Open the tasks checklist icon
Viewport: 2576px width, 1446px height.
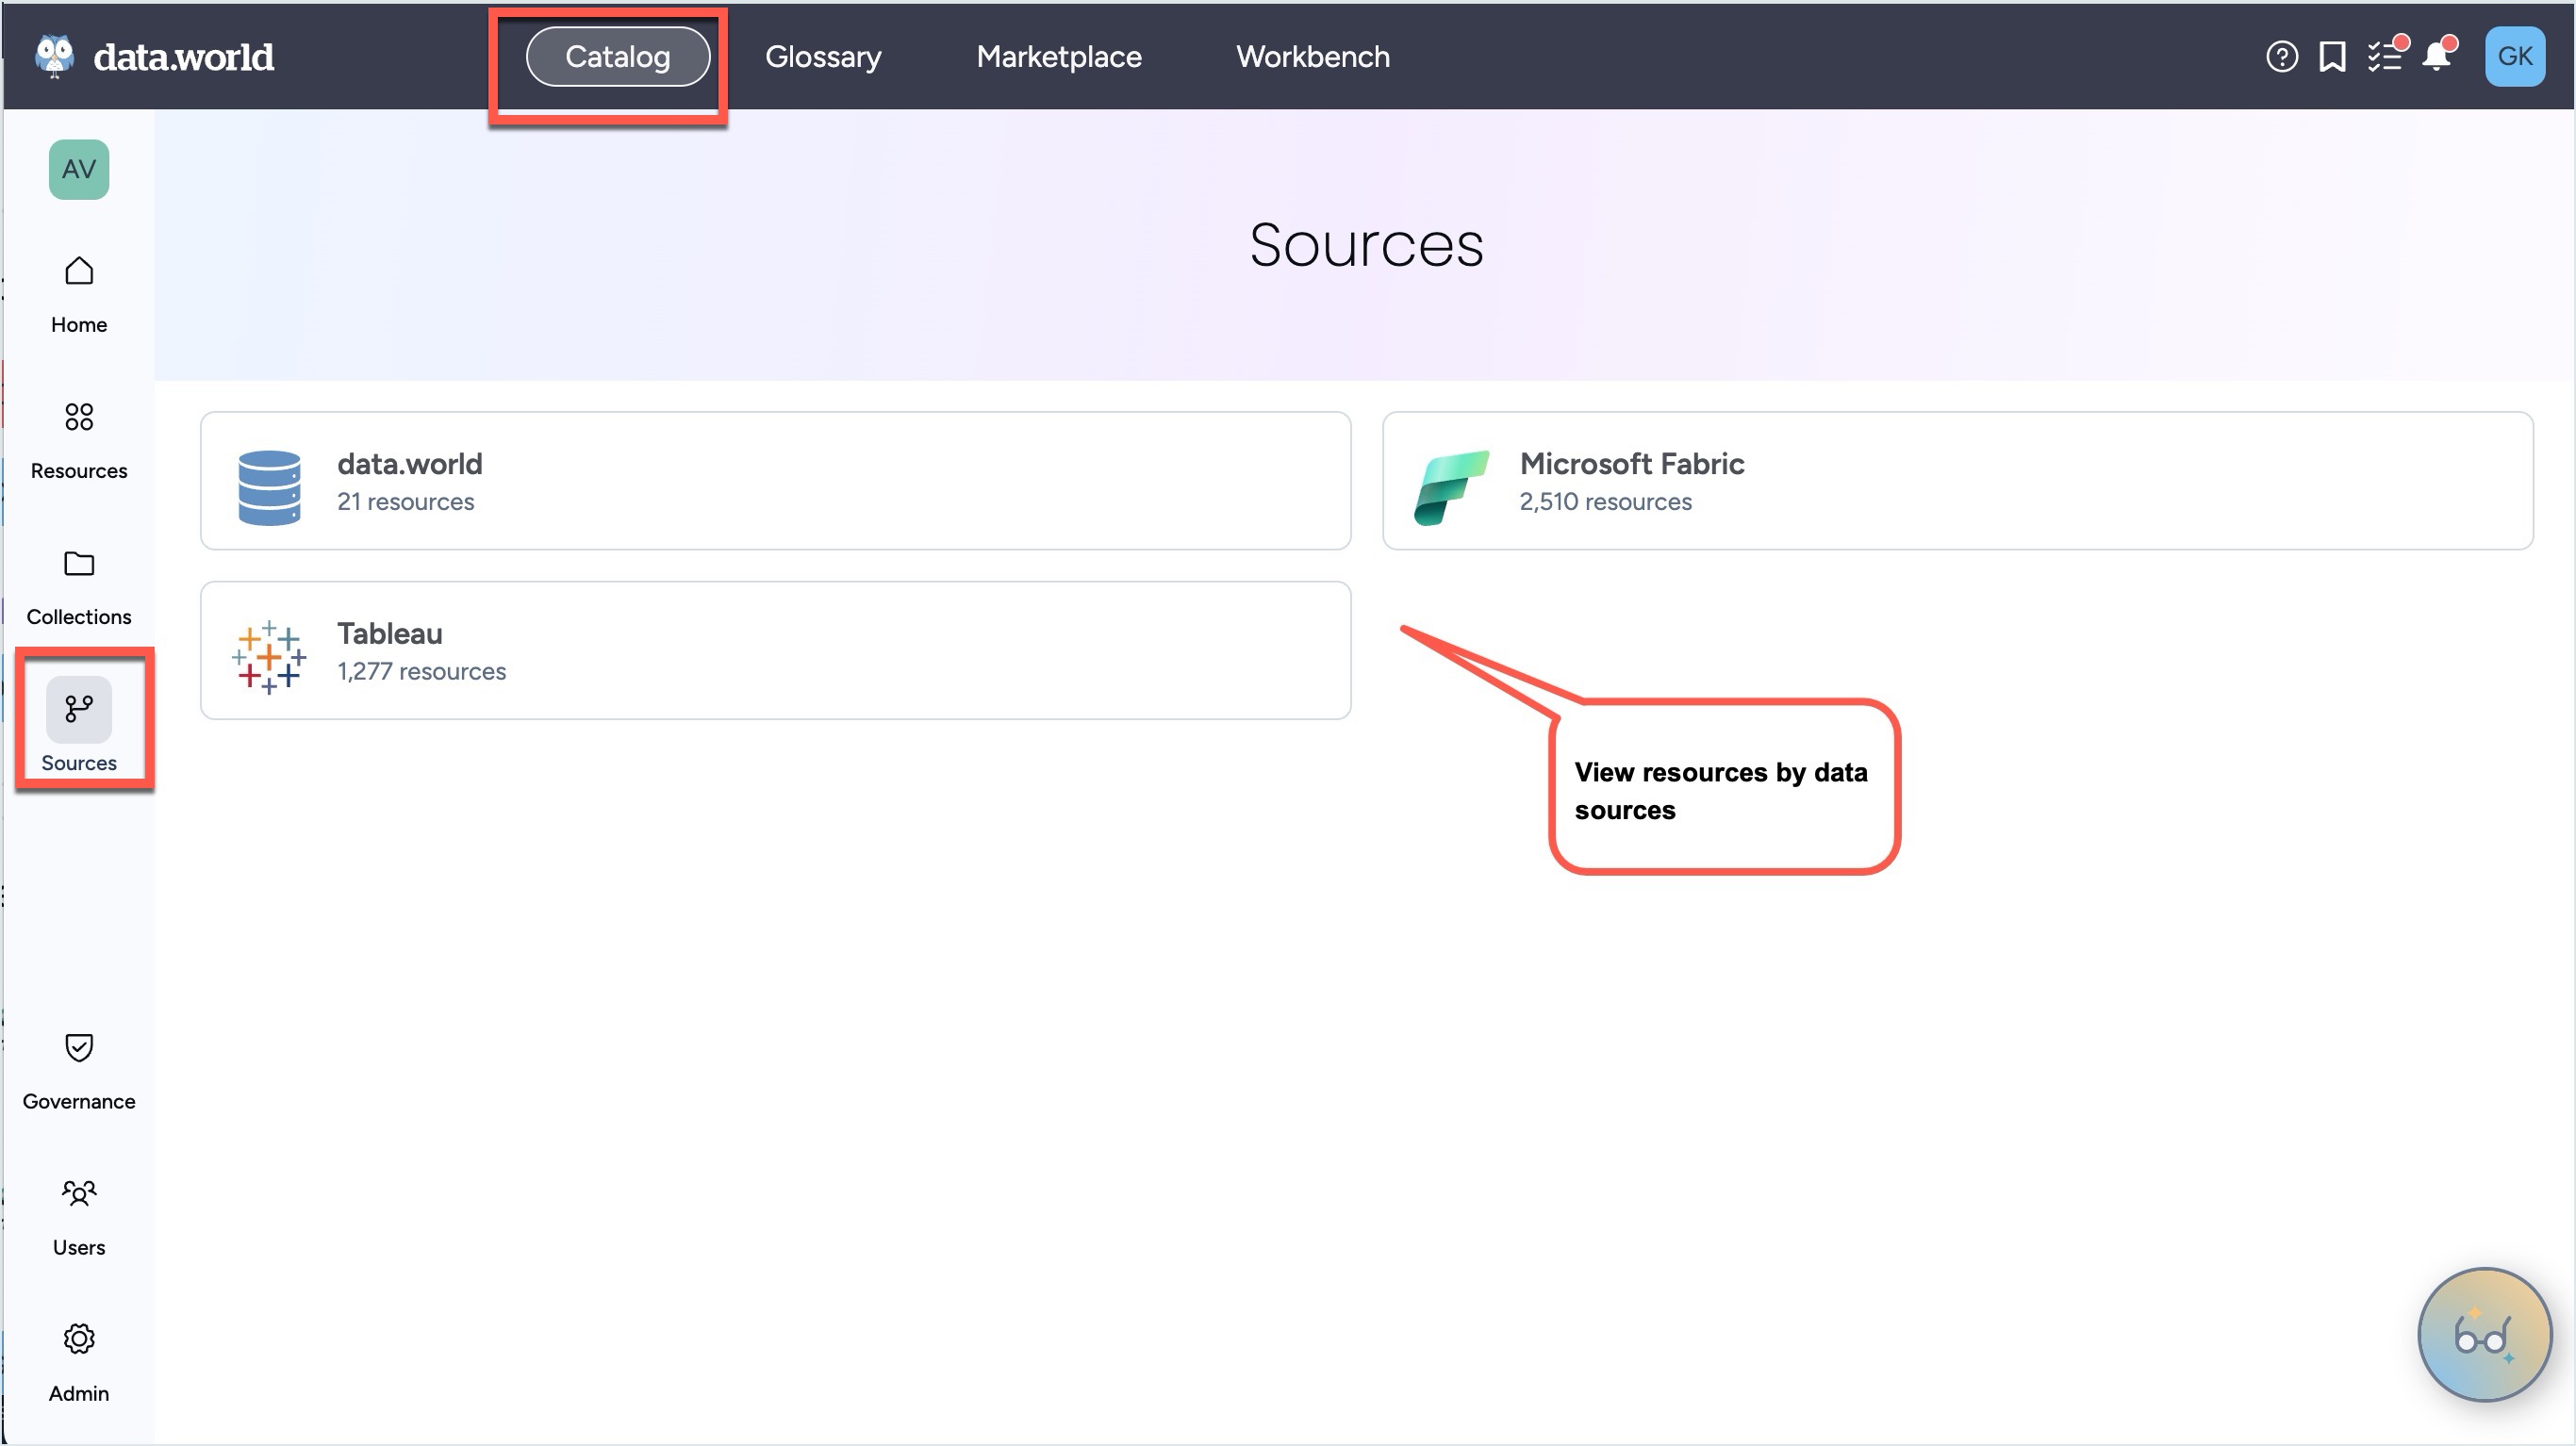tap(2385, 57)
